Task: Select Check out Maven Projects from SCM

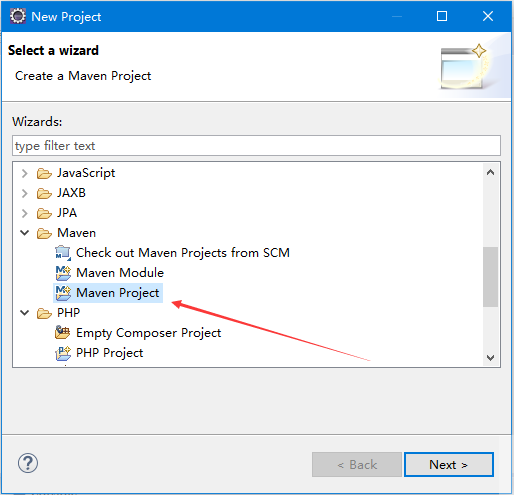Action: coord(183,253)
